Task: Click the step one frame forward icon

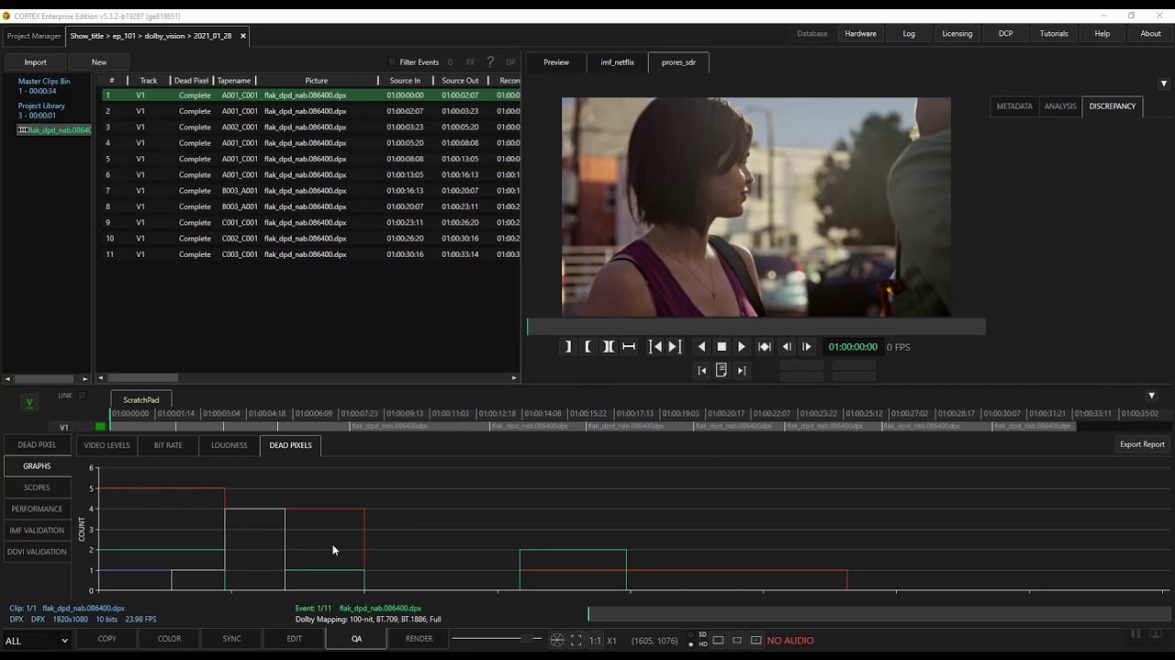Action: click(806, 347)
